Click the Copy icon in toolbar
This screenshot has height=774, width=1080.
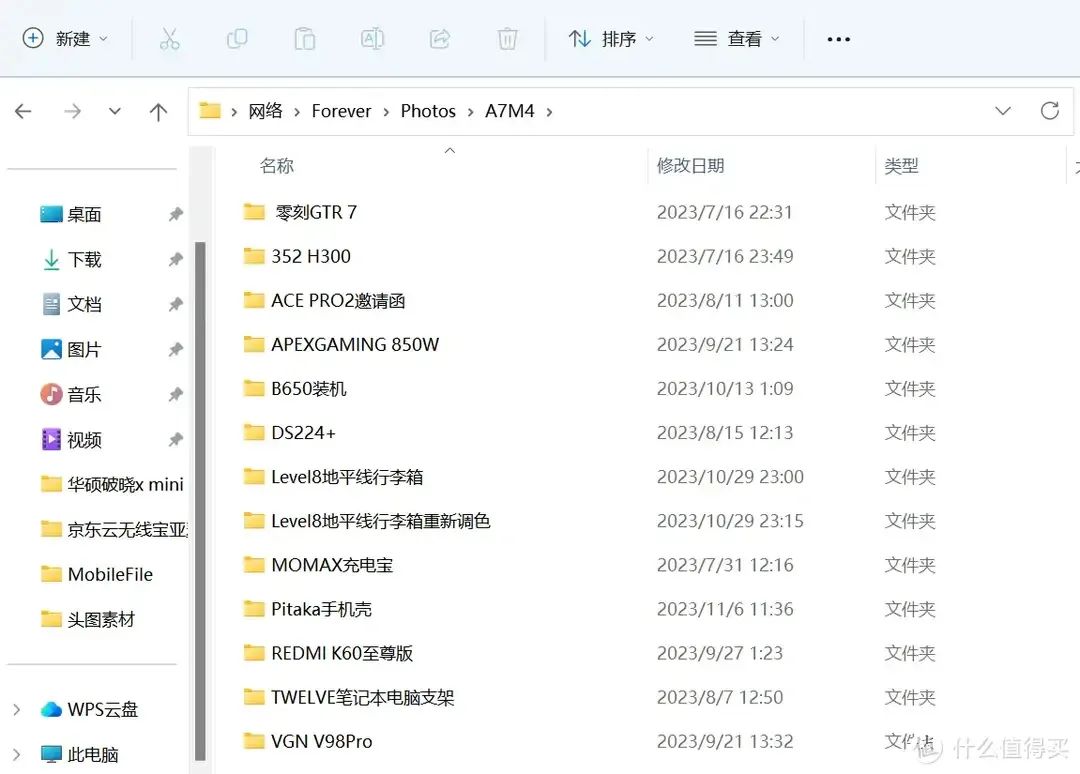pos(237,39)
